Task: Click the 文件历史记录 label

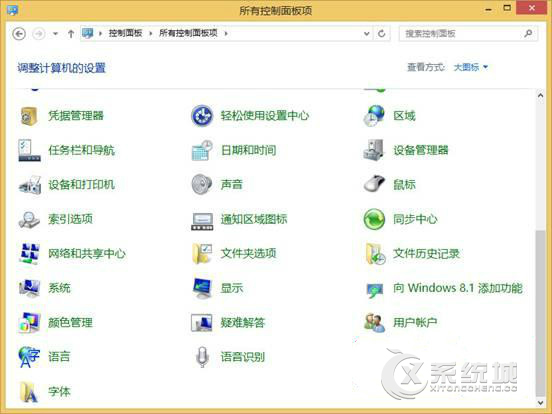Action: coord(426,253)
